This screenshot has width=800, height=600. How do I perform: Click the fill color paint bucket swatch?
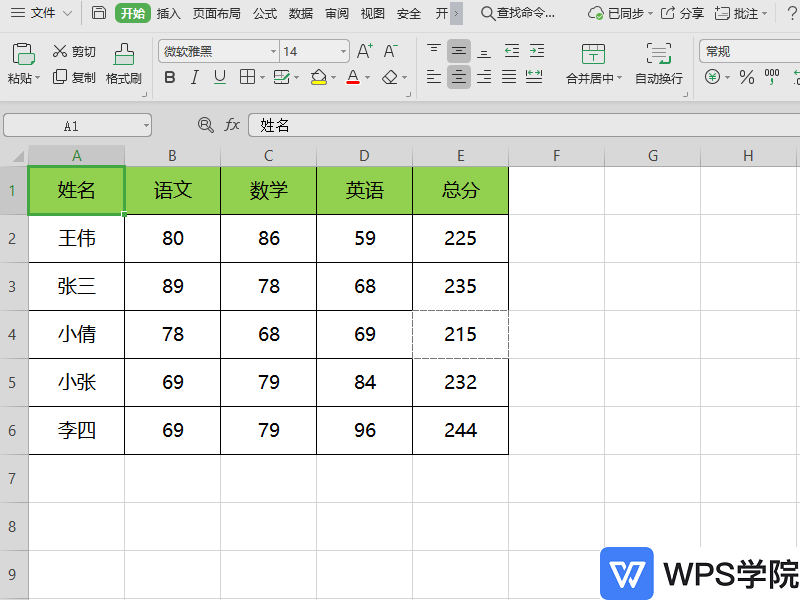click(317, 77)
